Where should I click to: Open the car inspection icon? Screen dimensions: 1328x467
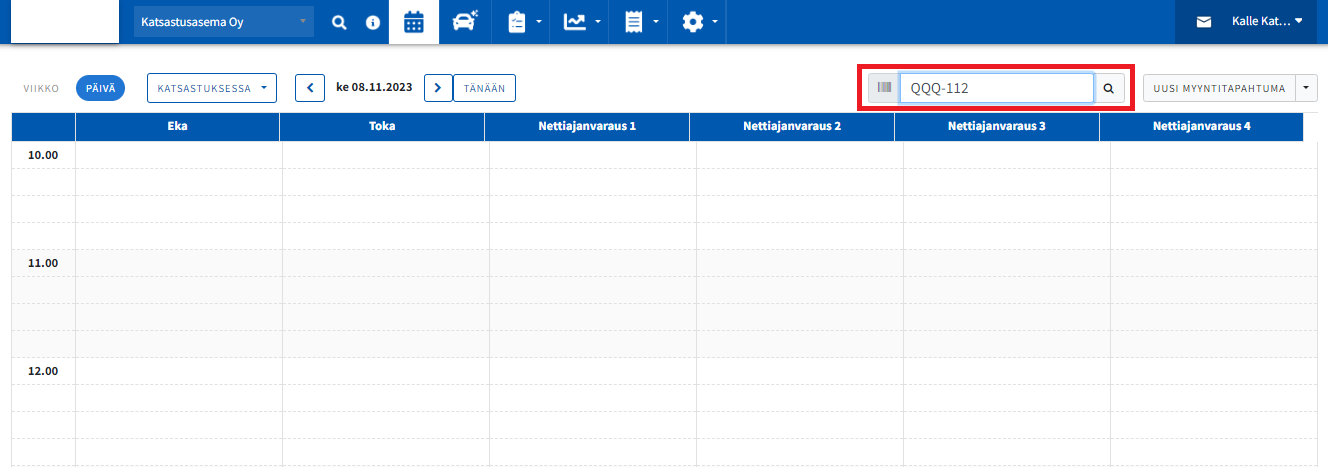point(464,22)
